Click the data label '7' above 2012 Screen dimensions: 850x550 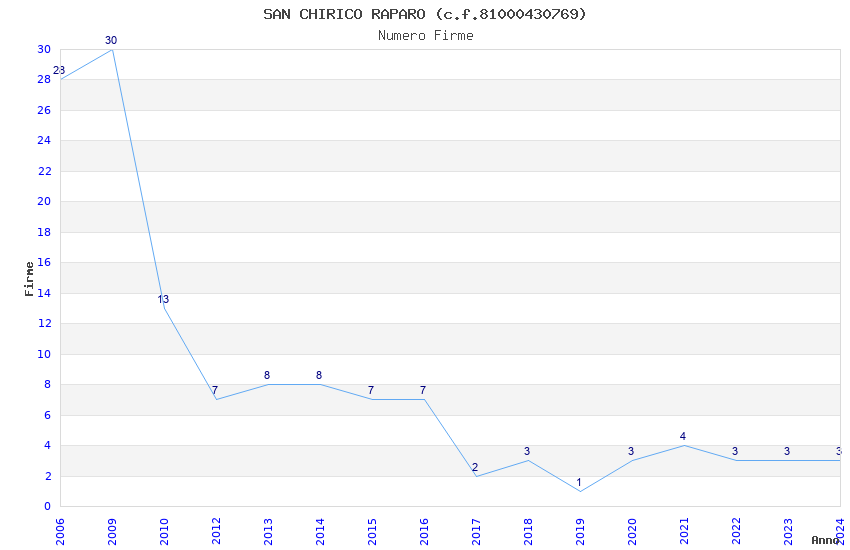pyautogui.click(x=215, y=390)
